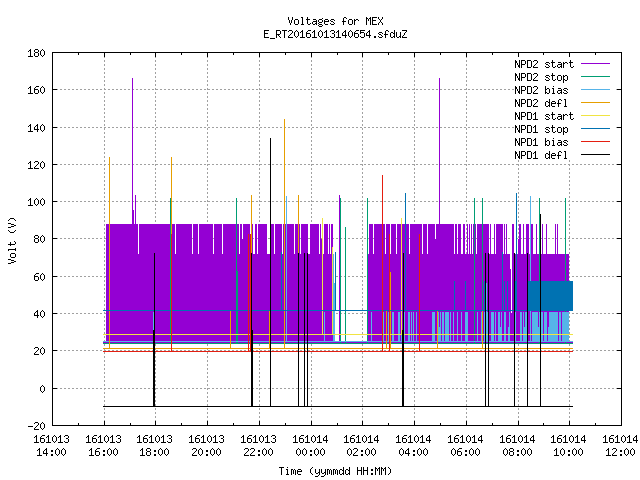Image resolution: width=640 pixels, height=480 pixels.
Task: Click the 161013 18:00 x-axis tick label
Action: [x=155, y=446]
